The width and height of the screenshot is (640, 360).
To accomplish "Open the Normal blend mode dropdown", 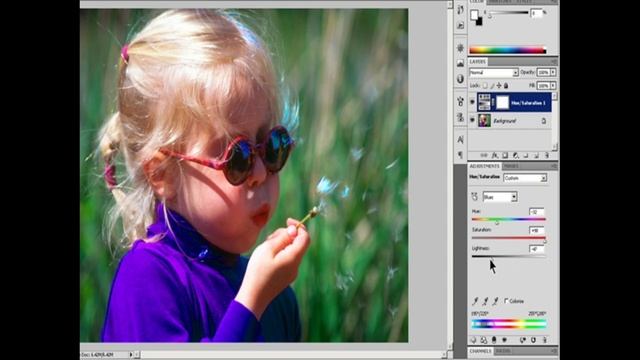I will click(x=494, y=72).
